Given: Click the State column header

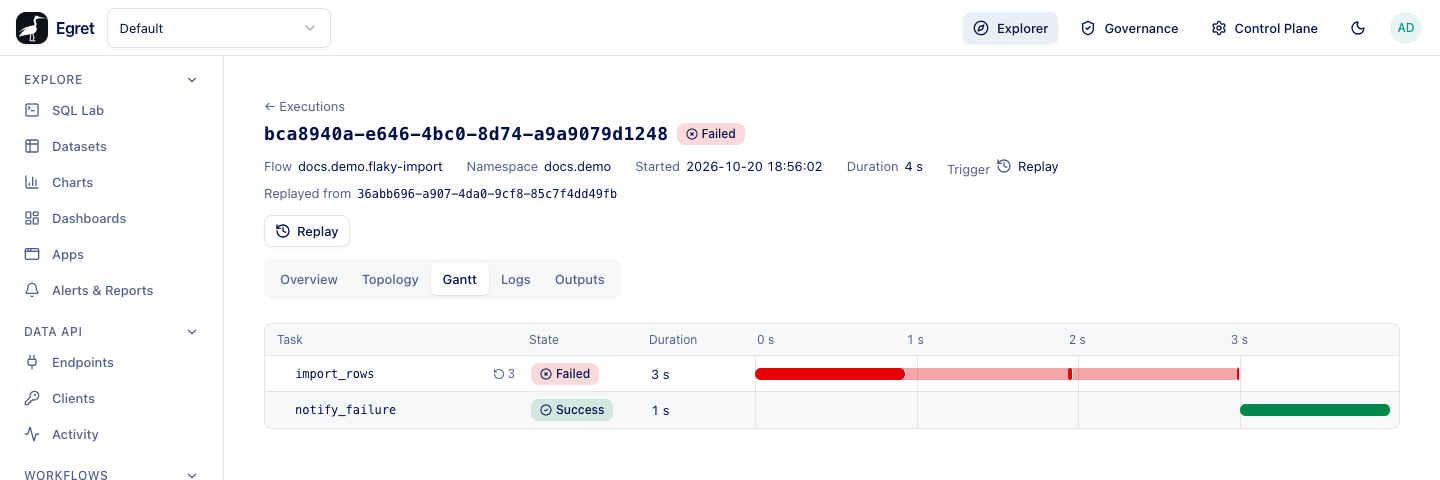Looking at the screenshot, I should (544, 340).
